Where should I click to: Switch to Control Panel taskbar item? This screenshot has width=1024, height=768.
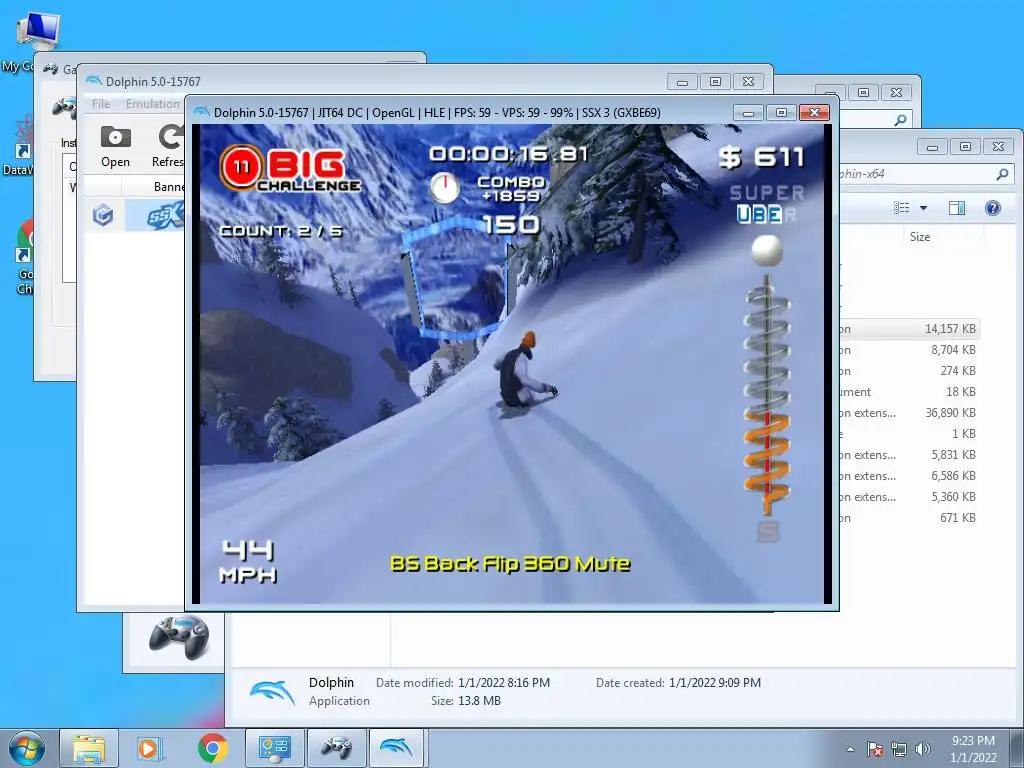click(274, 748)
